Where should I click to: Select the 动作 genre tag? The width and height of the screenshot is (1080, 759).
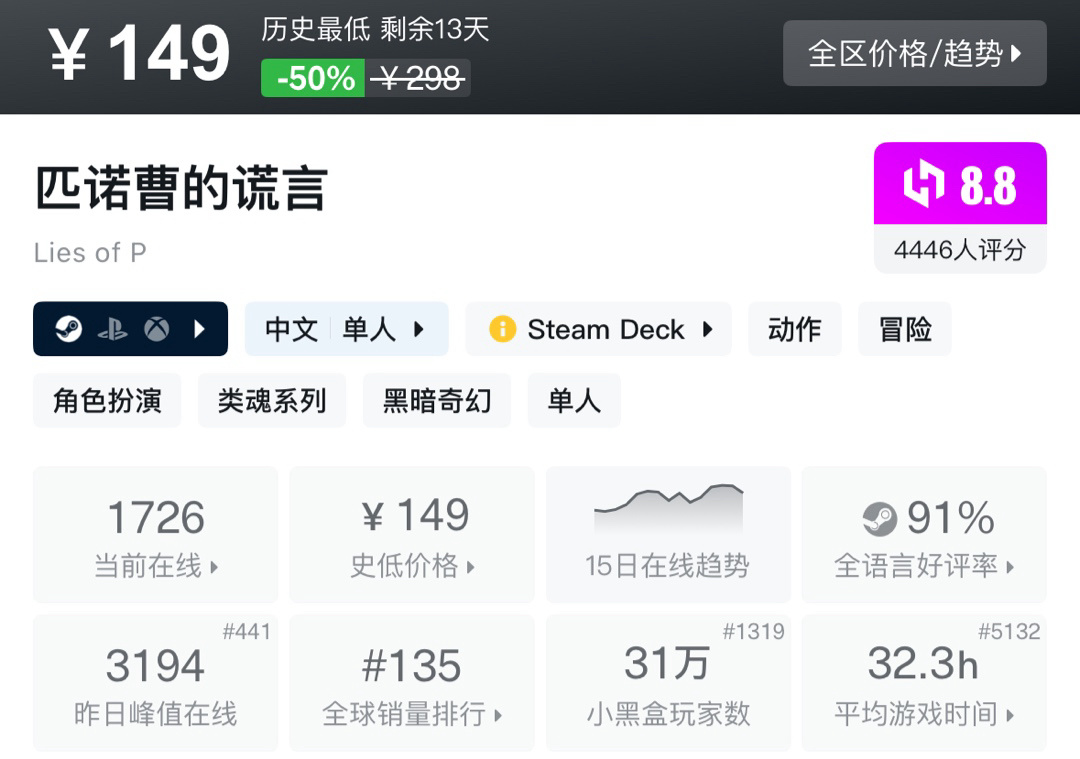(x=794, y=329)
